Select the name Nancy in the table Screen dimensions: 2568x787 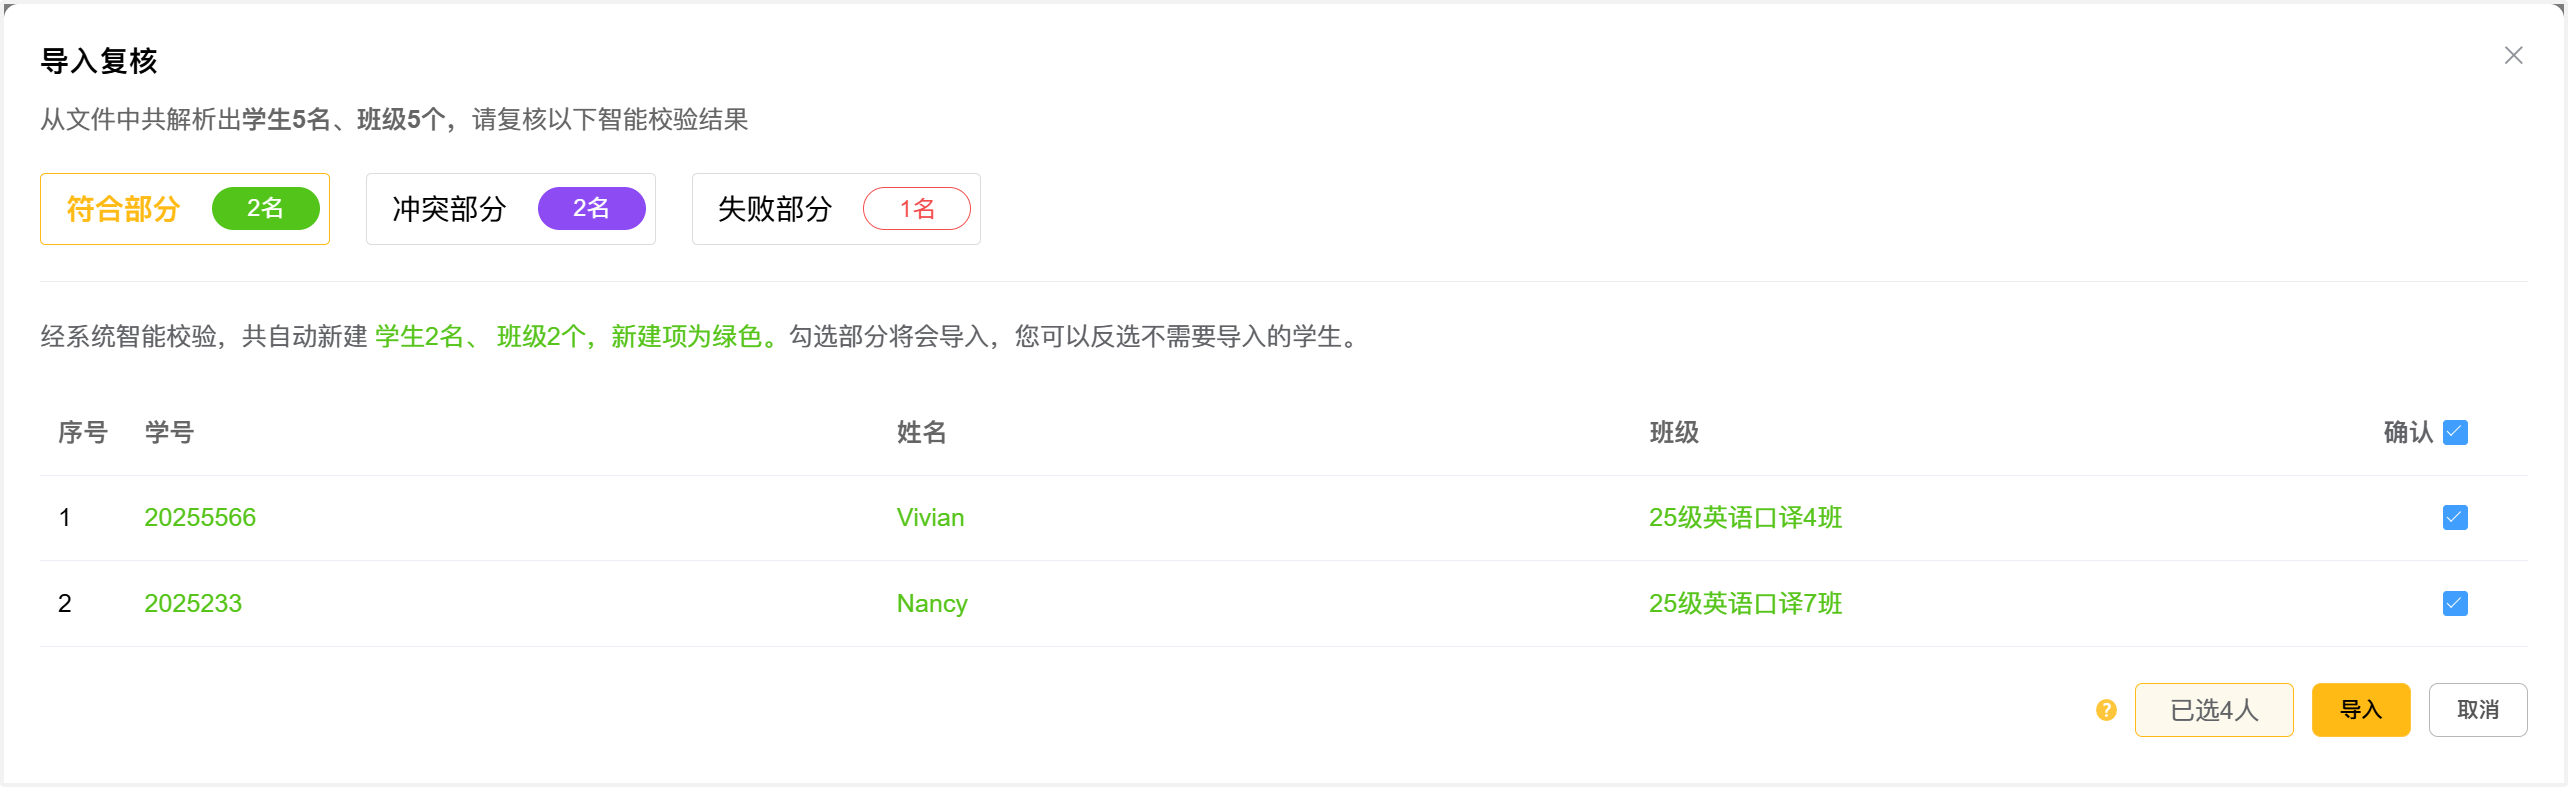[932, 603]
